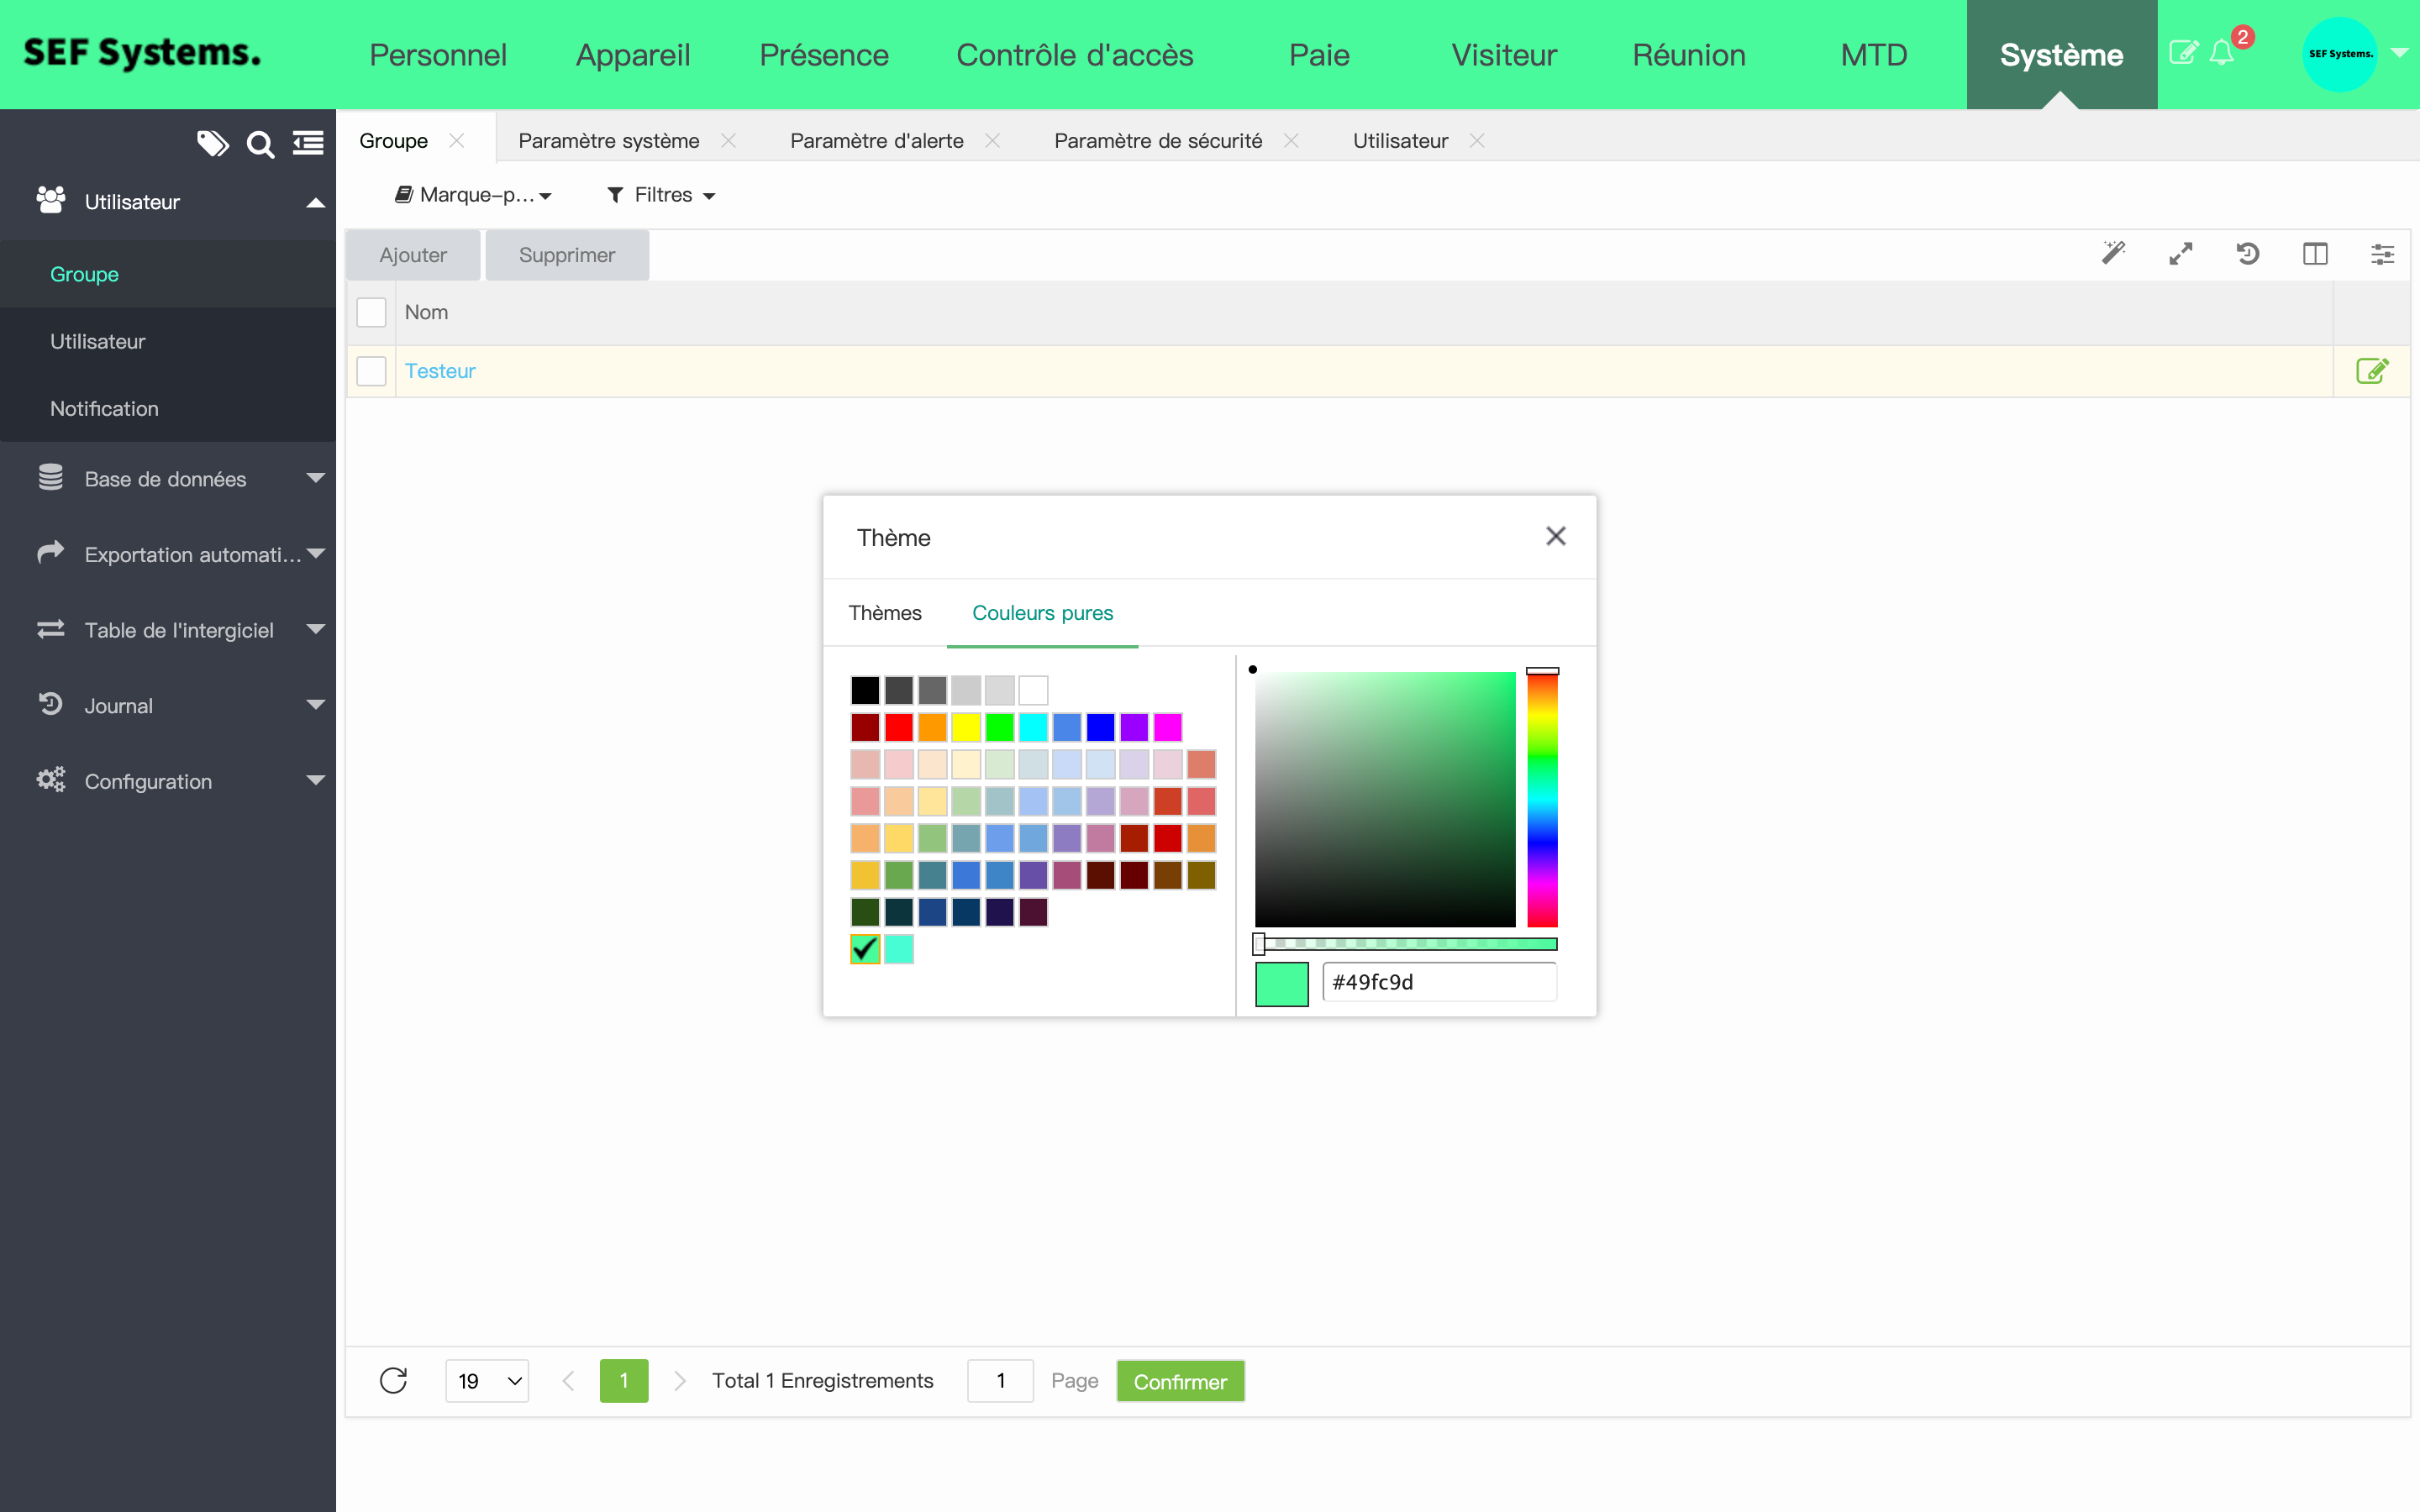The width and height of the screenshot is (2420, 1512).
Task: Click the notification bell icon
Action: click(2221, 53)
